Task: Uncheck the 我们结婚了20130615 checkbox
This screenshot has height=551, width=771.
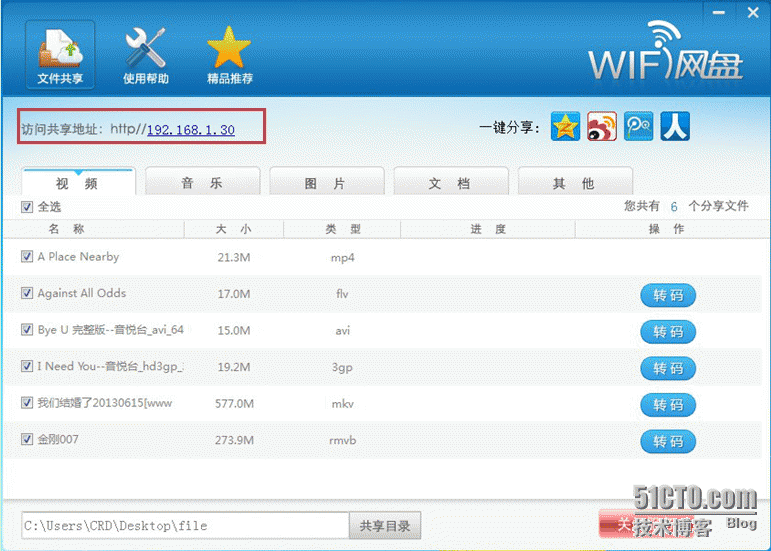Action: tap(27, 403)
